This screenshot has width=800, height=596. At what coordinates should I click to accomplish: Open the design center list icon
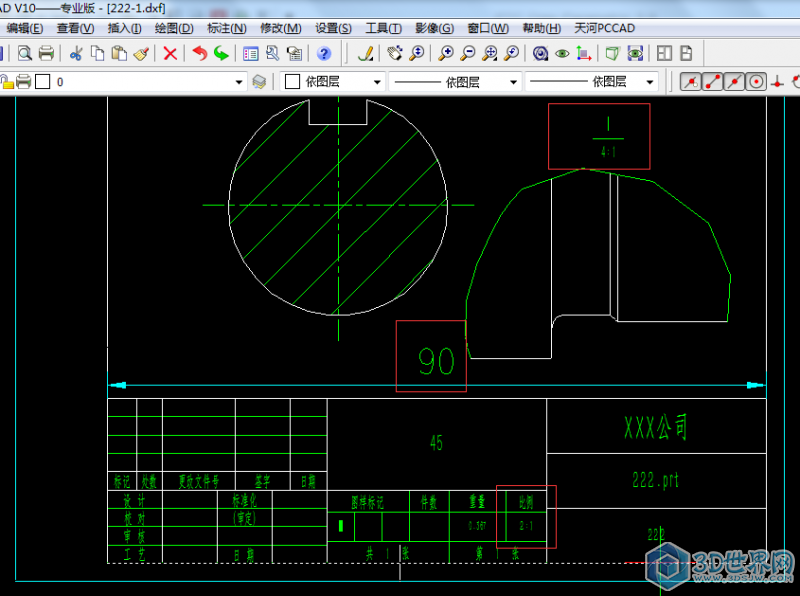tap(294, 53)
